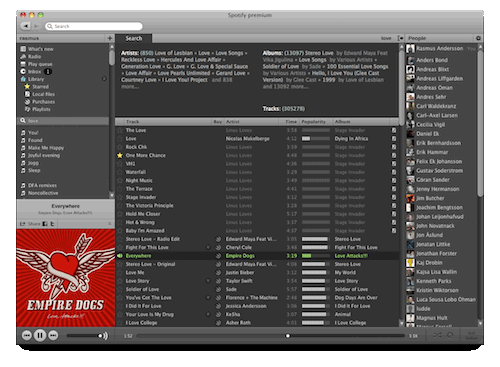500x367 pixels.
Task: Seek on the track progress bar
Action: [270, 336]
